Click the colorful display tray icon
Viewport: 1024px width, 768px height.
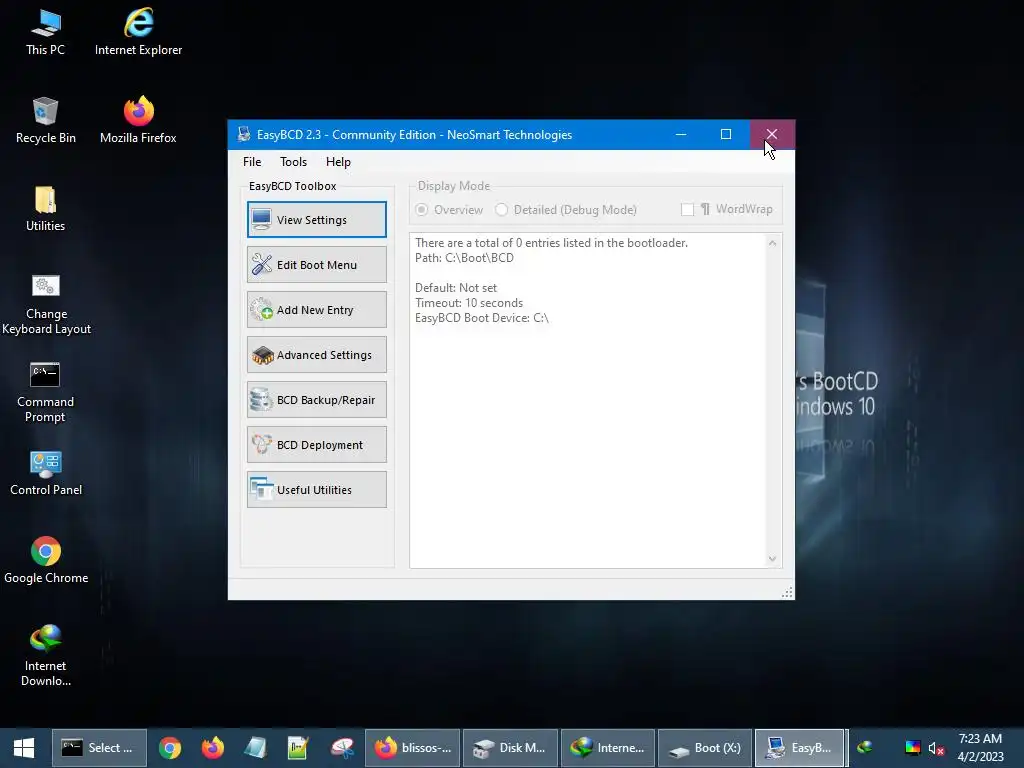pos(912,748)
